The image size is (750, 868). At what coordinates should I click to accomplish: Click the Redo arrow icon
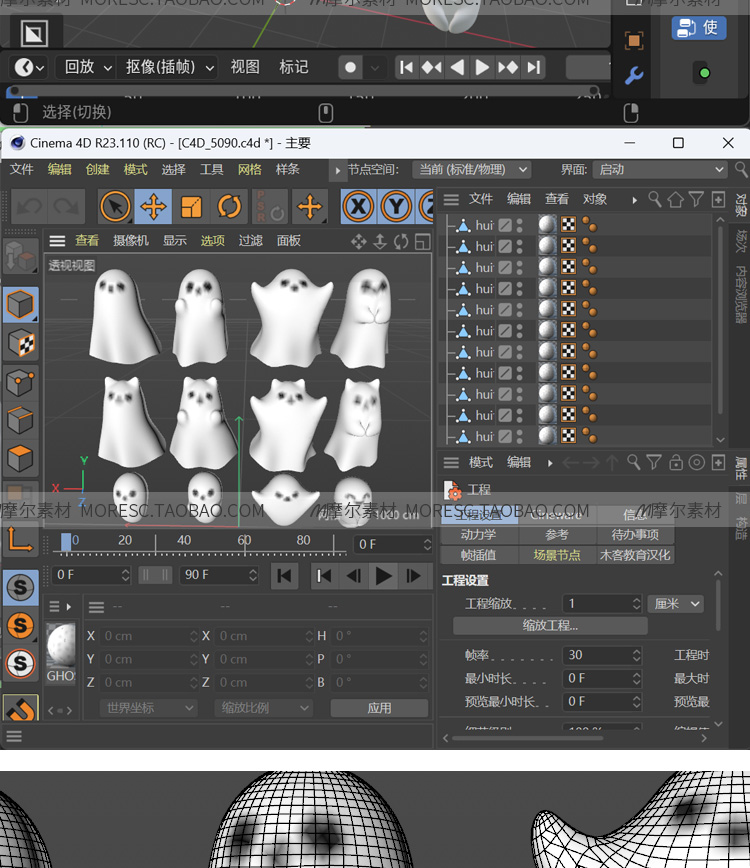[66, 207]
